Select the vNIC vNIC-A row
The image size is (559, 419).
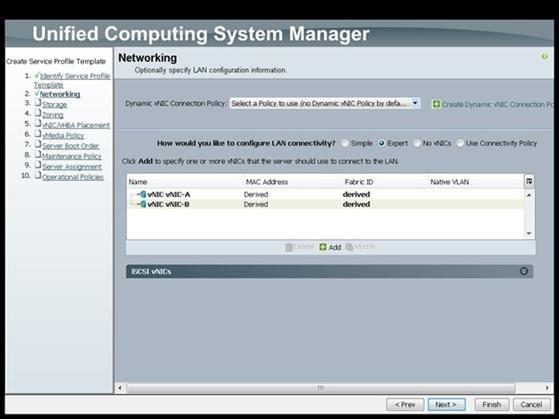click(x=325, y=194)
